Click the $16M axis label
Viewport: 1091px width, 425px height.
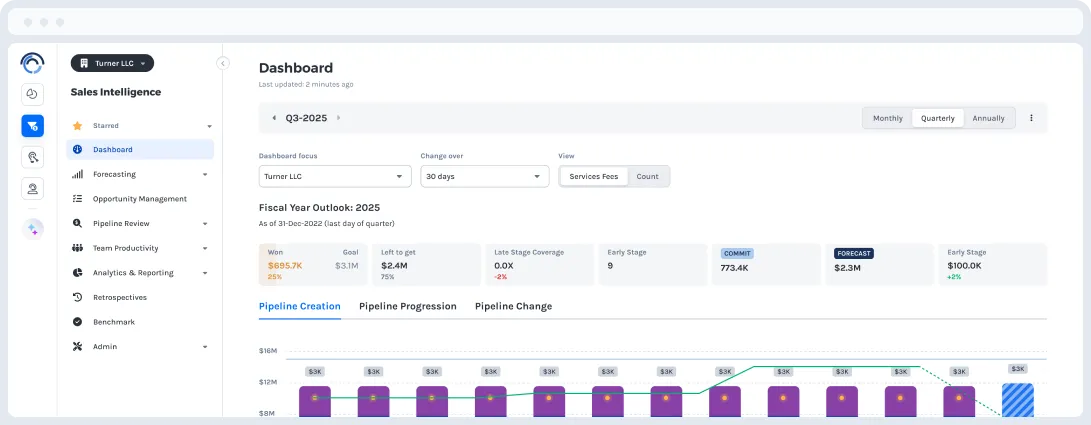click(x=268, y=351)
